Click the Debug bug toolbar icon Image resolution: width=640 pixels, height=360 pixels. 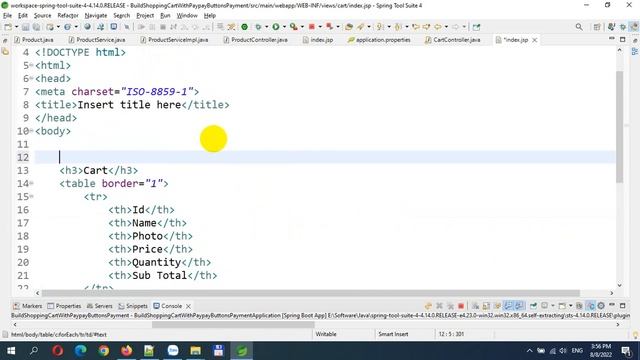tap(258, 27)
